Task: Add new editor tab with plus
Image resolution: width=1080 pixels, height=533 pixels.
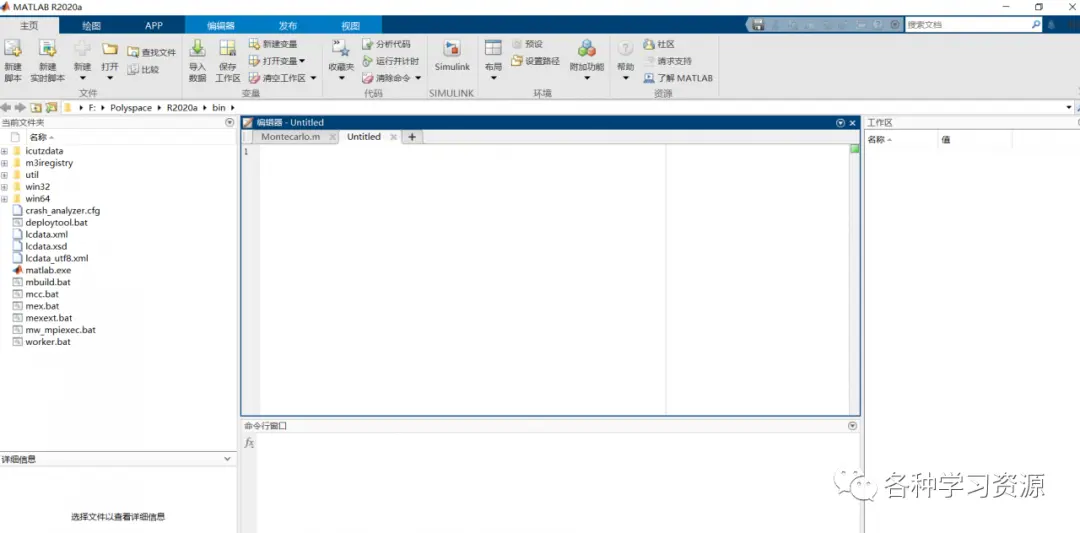Action: coord(412,137)
